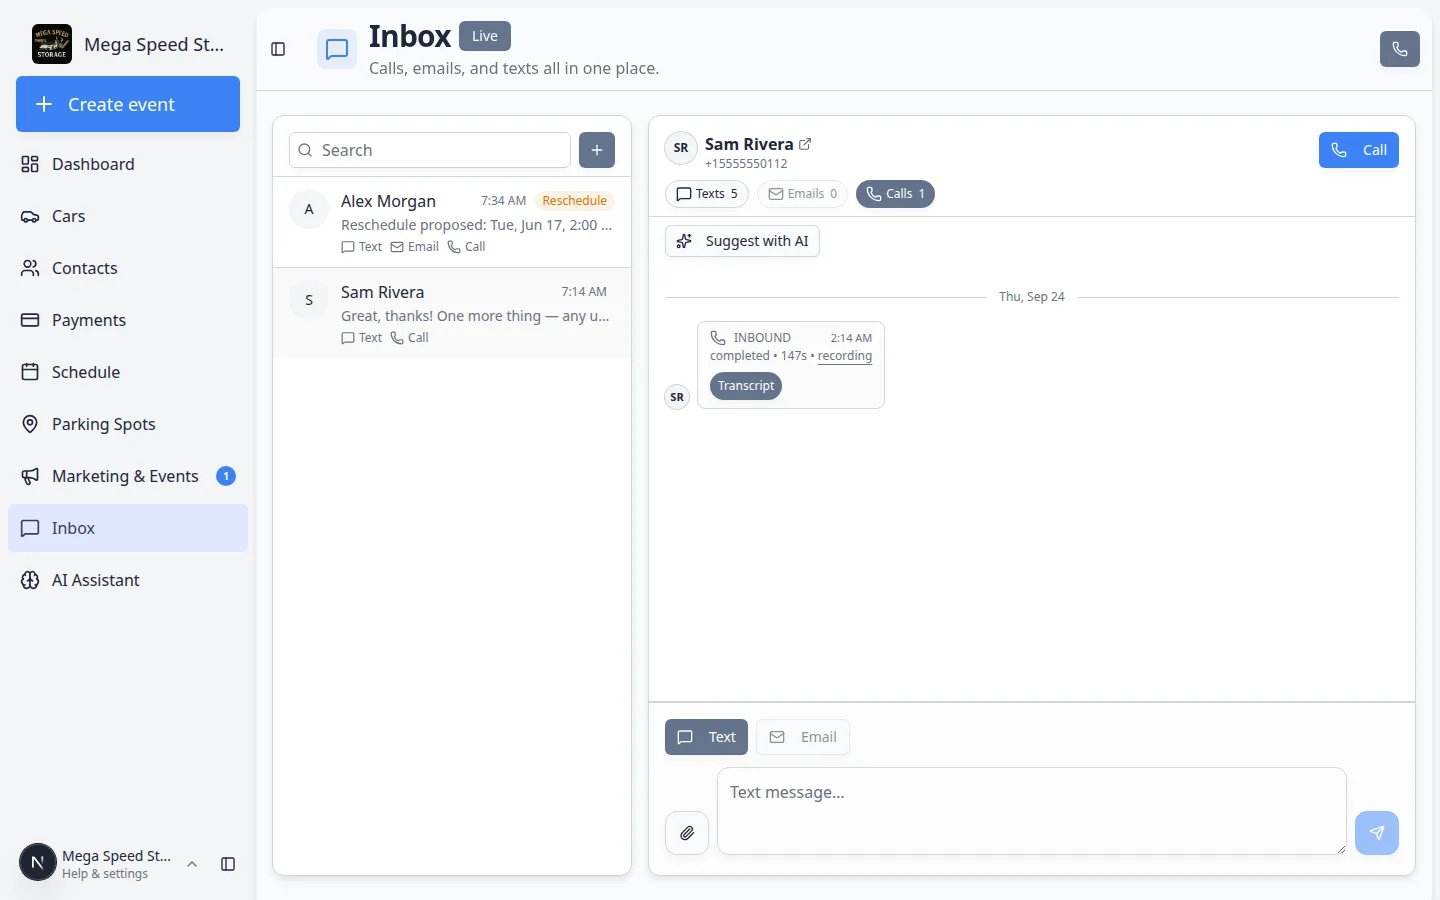Click the Search conversations field
This screenshot has height=900, width=1440.
coord(430,150)
